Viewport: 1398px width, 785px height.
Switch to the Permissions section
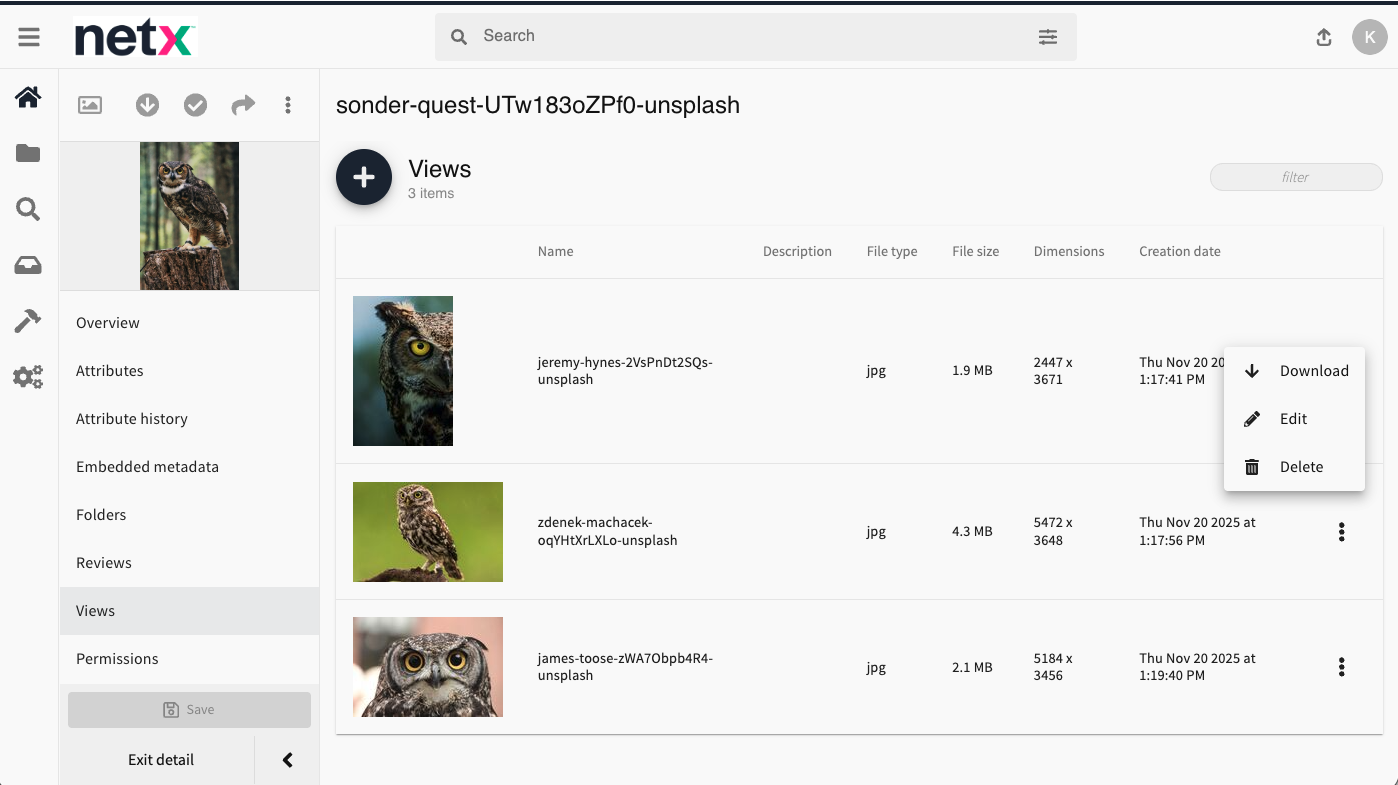[x=117, y=659]
